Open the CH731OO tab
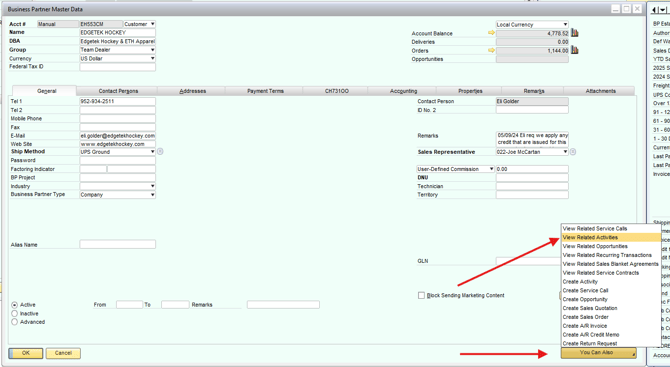 (x=336, y=91)
